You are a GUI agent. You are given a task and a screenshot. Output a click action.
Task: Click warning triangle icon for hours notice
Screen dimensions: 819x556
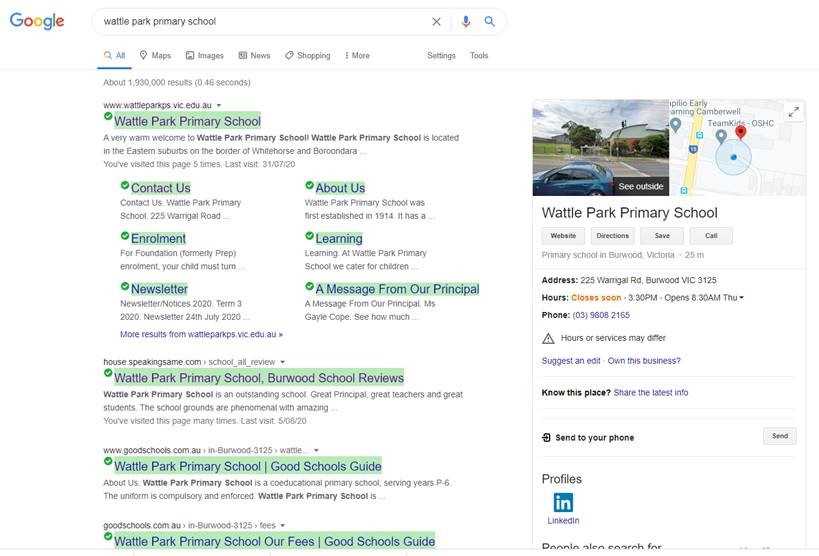(548, 339)
